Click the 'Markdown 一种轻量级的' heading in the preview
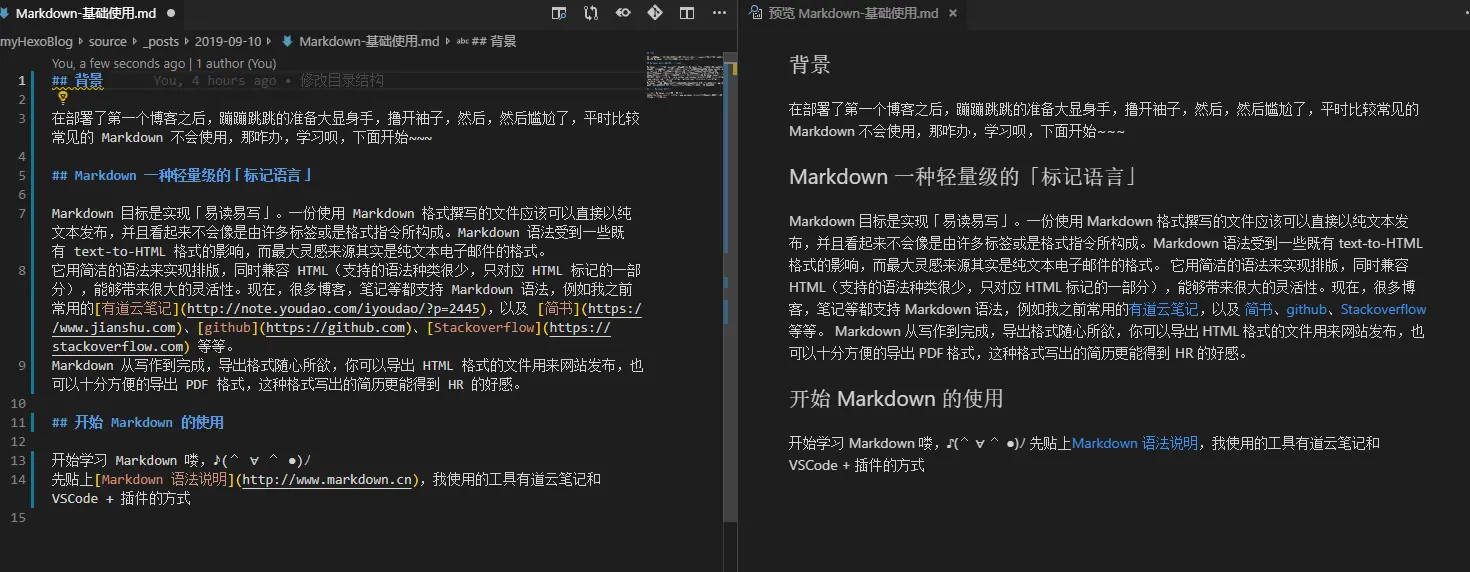 965,177
